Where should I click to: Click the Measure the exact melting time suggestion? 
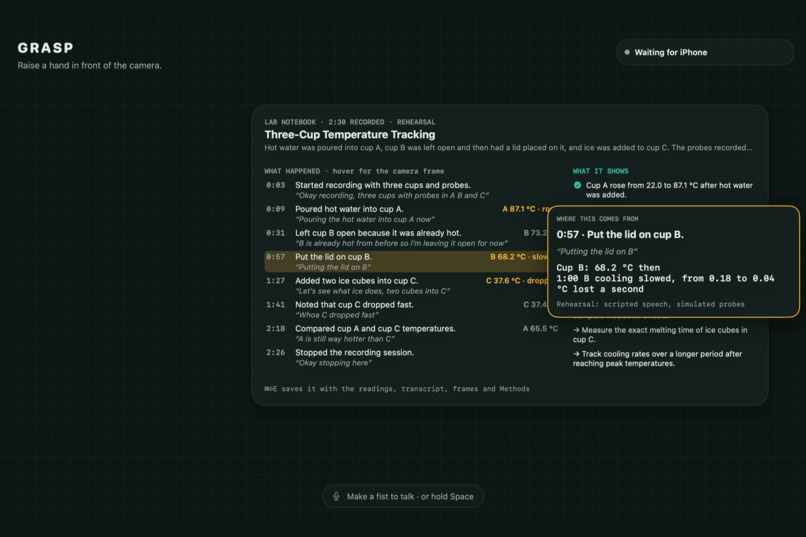[660, 335]
